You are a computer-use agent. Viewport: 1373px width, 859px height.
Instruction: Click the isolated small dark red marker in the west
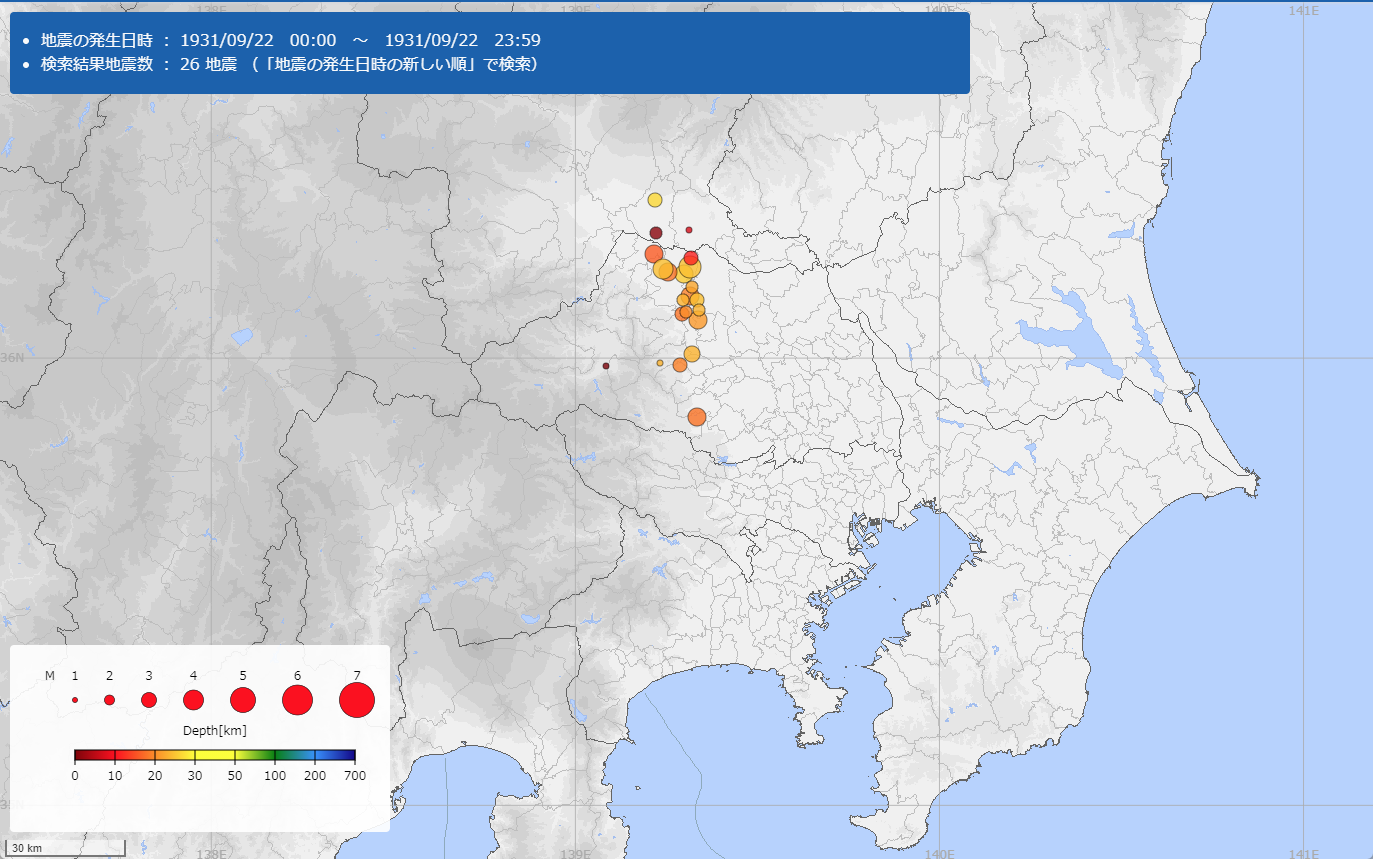(606, 366)
